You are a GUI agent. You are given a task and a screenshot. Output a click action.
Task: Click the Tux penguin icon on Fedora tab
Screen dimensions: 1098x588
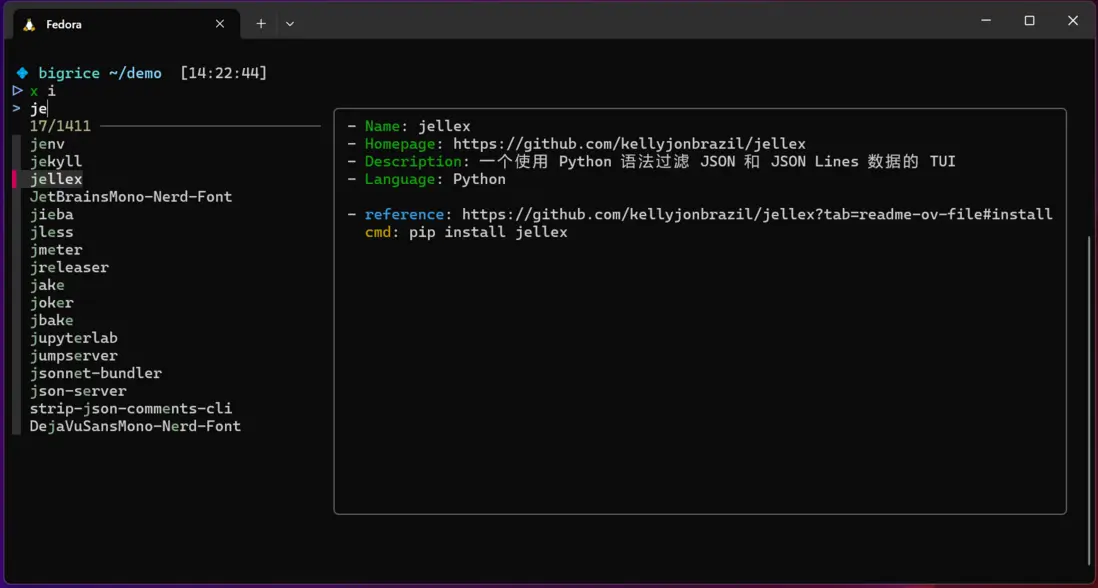(x=30, y=24)
